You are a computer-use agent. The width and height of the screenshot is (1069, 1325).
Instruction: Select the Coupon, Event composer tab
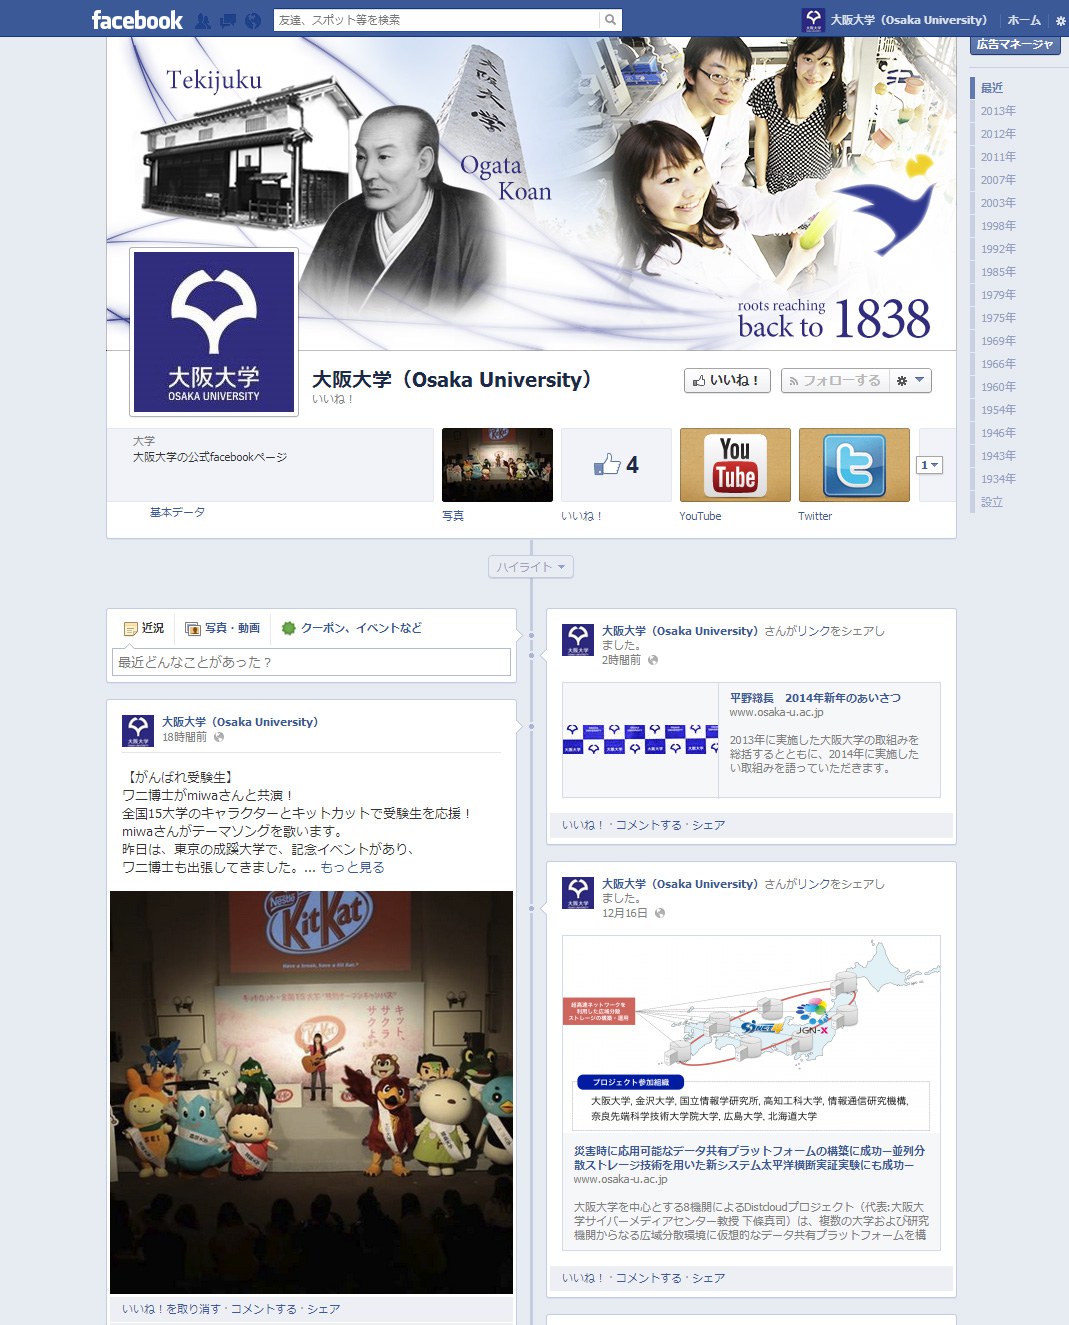tap(352, 628)
